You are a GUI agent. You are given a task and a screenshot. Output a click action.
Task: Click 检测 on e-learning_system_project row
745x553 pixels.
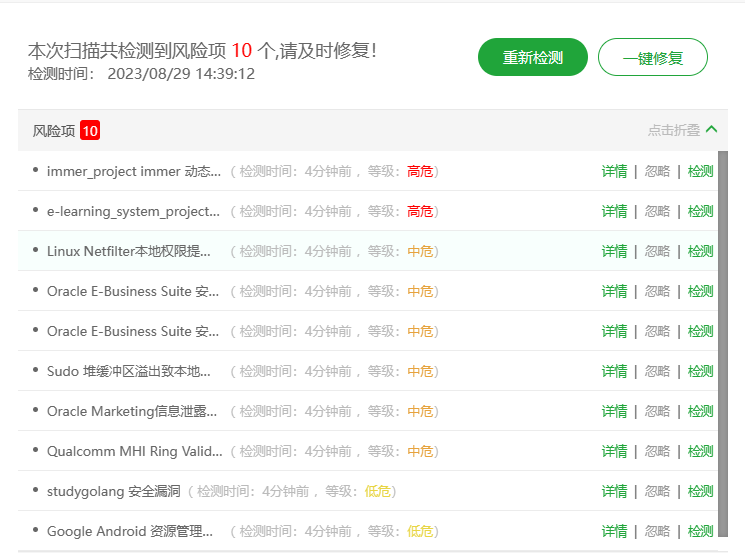point(700,211)
